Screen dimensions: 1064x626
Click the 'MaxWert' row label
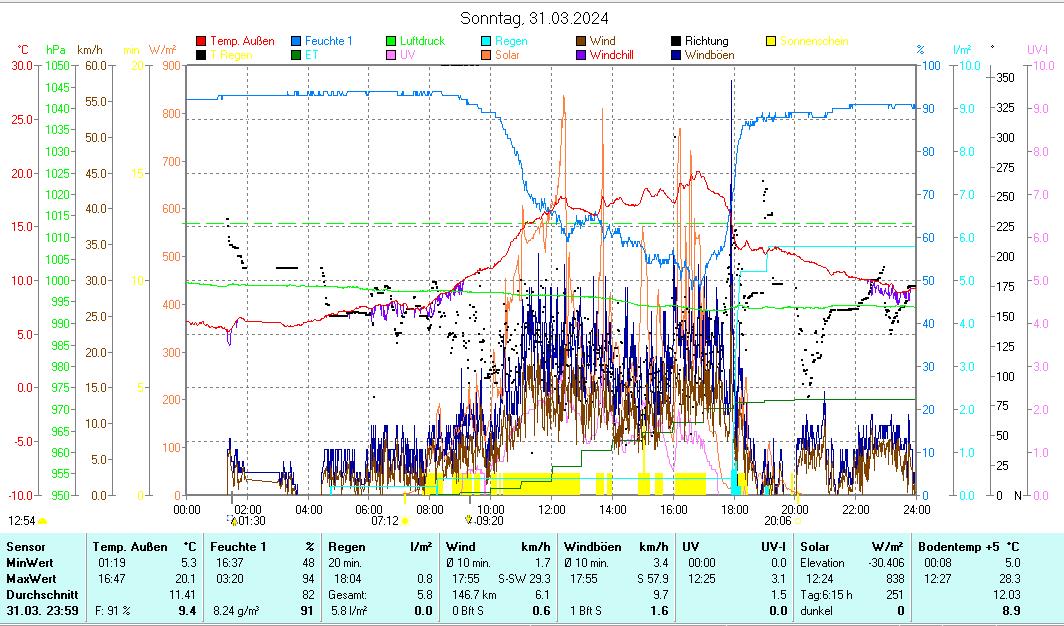[31, 579]
